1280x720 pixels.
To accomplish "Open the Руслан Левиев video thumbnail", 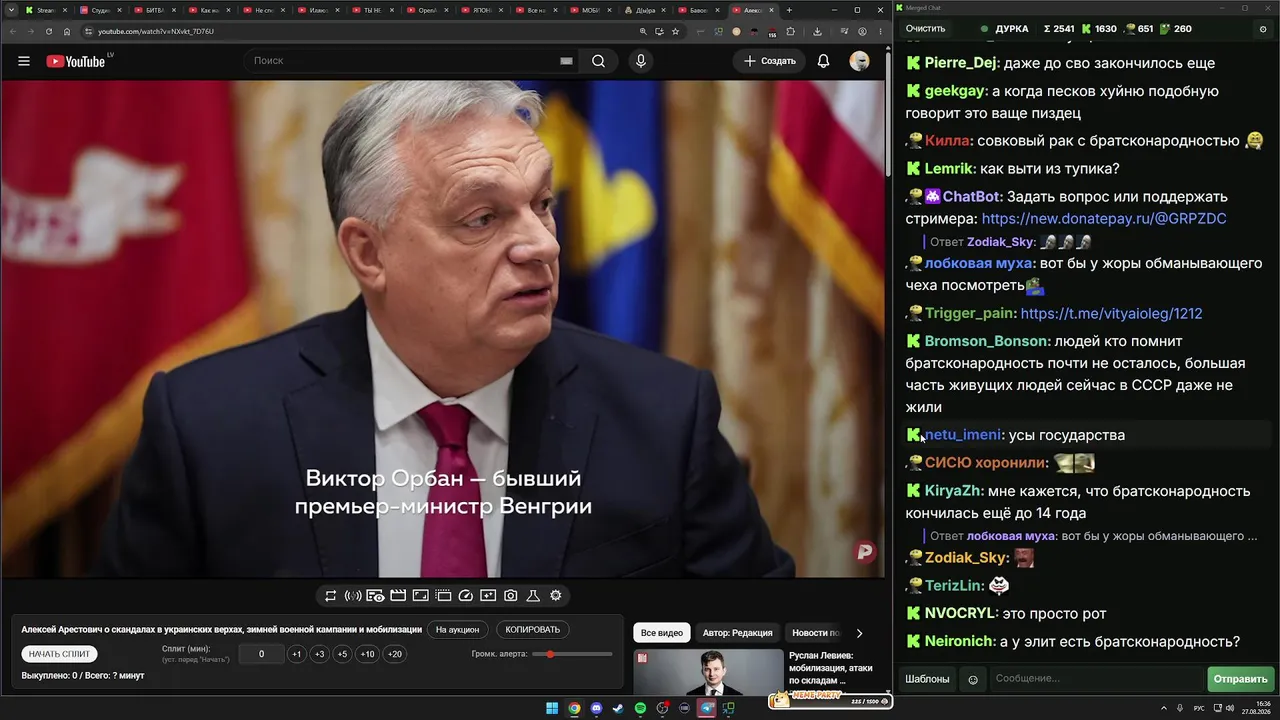I will [x=708, y=673].
